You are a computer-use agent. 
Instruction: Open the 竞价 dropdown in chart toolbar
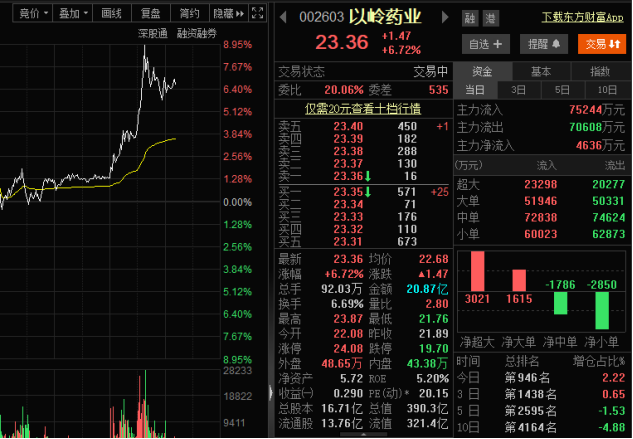pyautogui.click(x=34, y=13)
